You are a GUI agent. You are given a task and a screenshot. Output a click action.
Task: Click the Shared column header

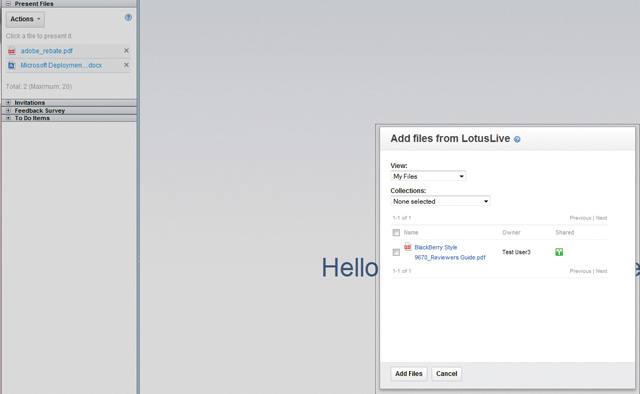564,232
